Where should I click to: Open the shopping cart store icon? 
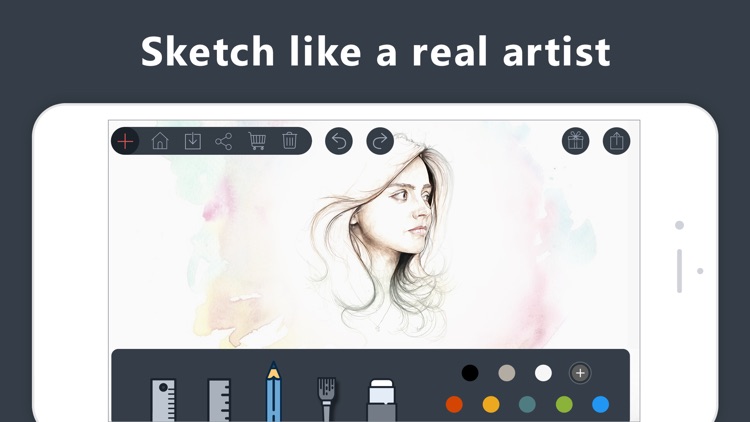(257, 141)
